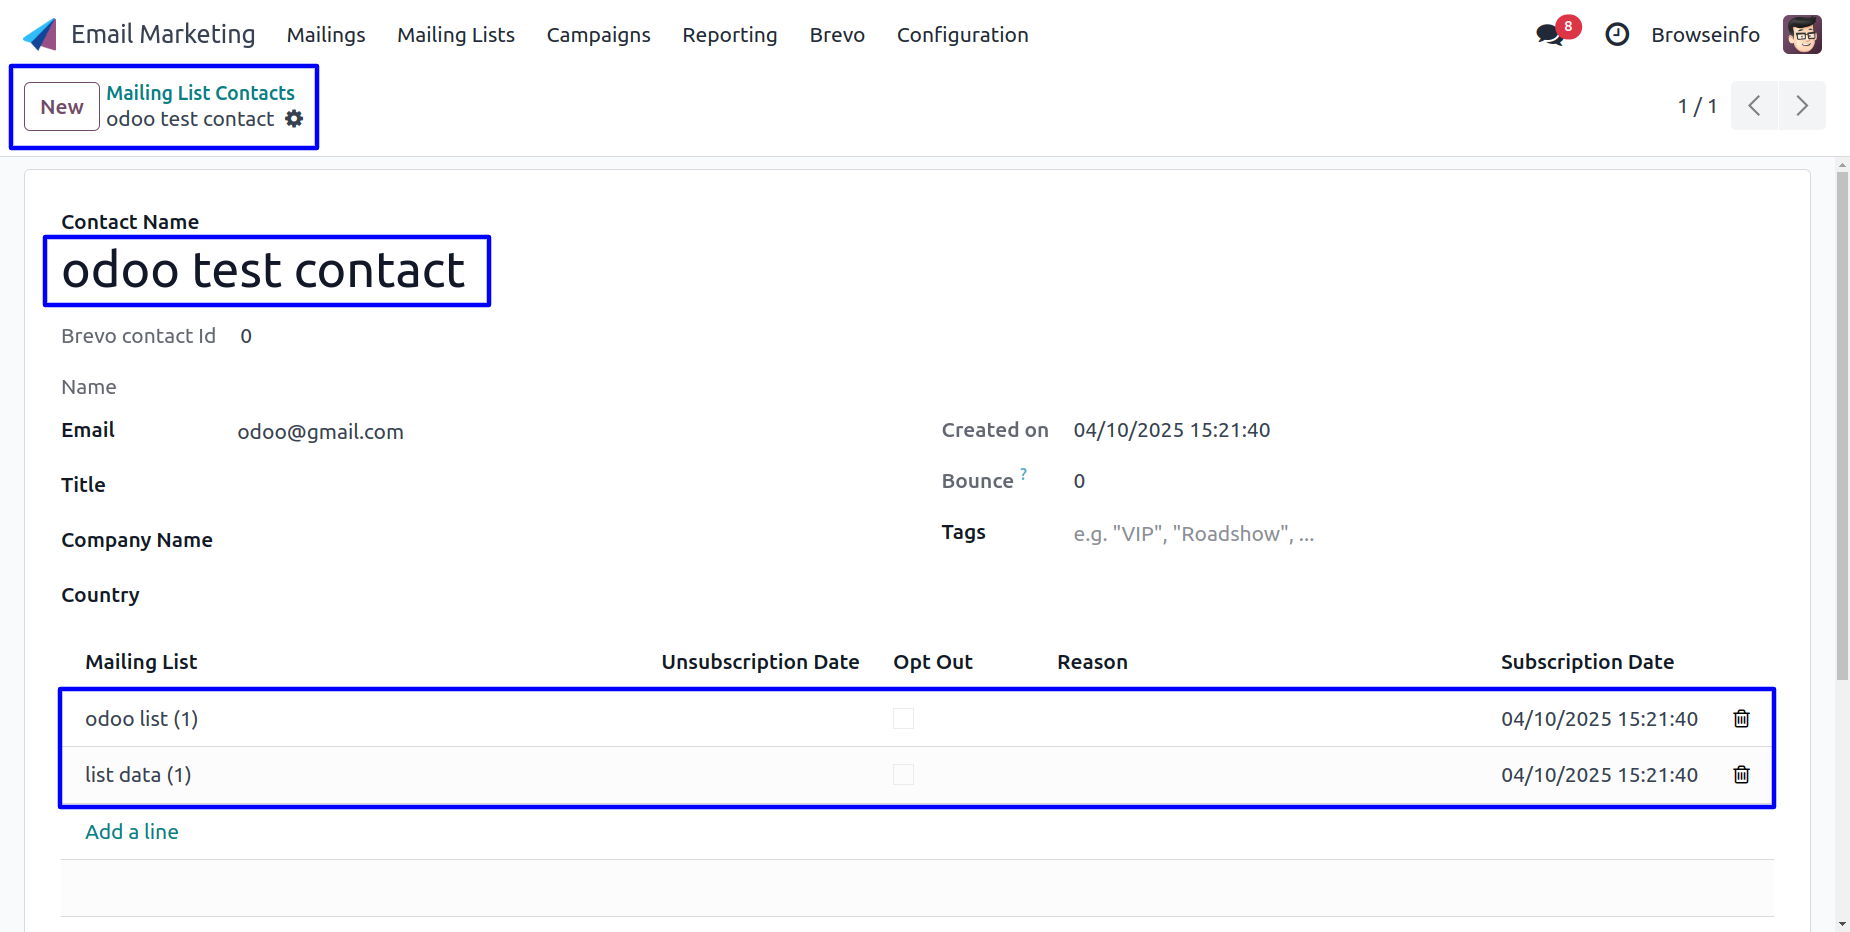The height and width of the screenshot is (932, 1850).
Task: Return to Mailing List Contacts breadcrumb
Action: [201, 93]
